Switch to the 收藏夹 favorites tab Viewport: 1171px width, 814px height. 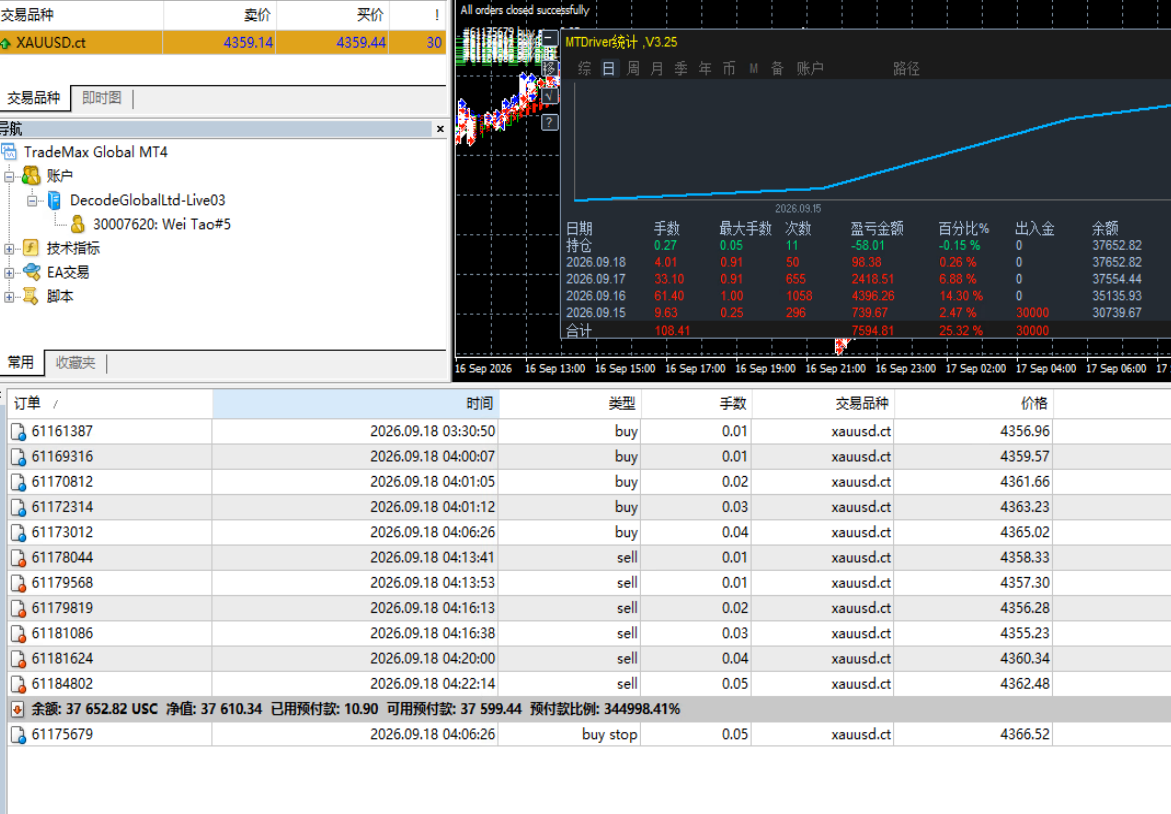click(x=75, y=362)
